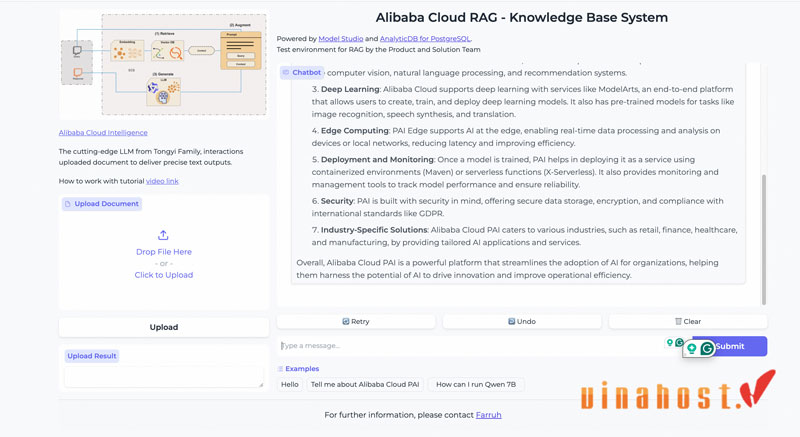Click the Chatbot label icon
The image size is (800, 437).
point(286,72)
